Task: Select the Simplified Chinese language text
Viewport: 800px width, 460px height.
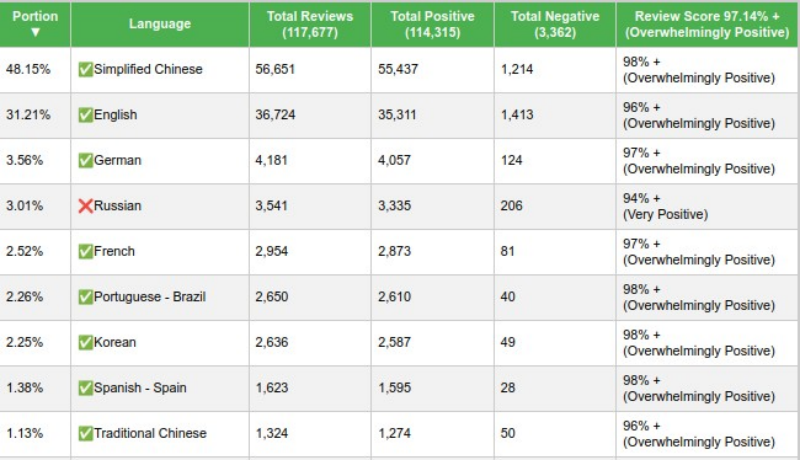Action: pos(148,70)
